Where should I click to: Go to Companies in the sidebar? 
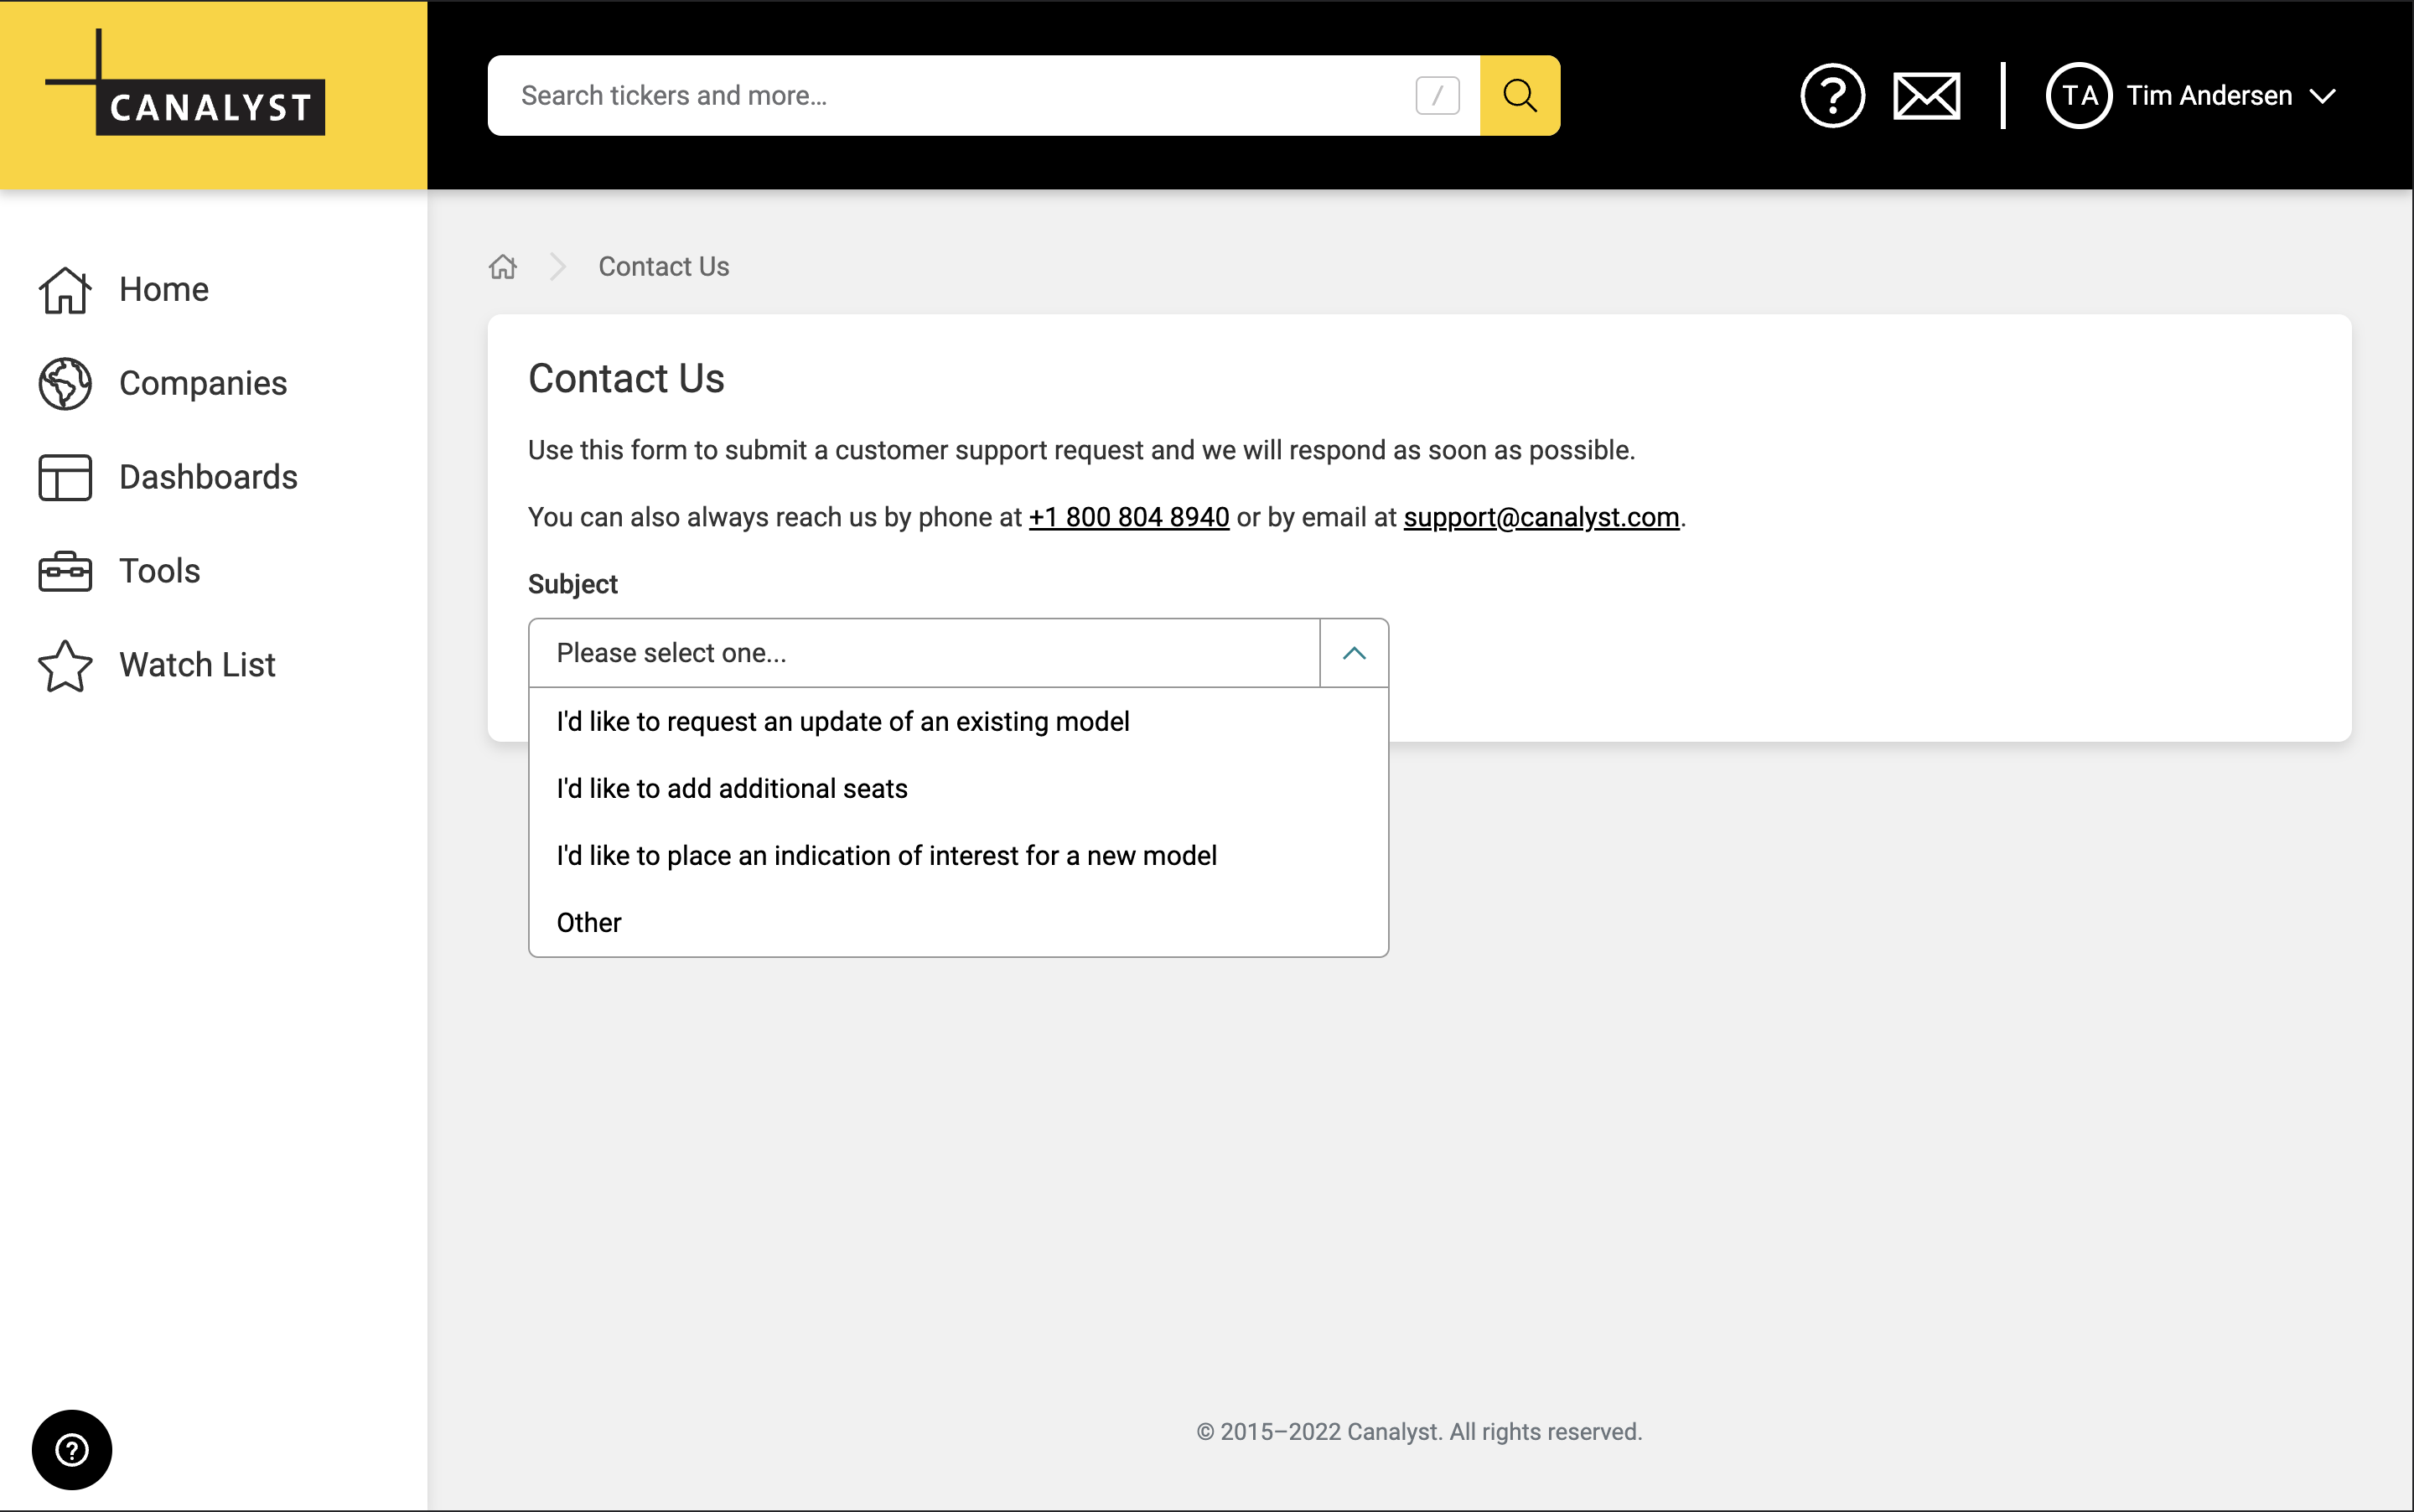pyautogui.click(x=202, y=384)
